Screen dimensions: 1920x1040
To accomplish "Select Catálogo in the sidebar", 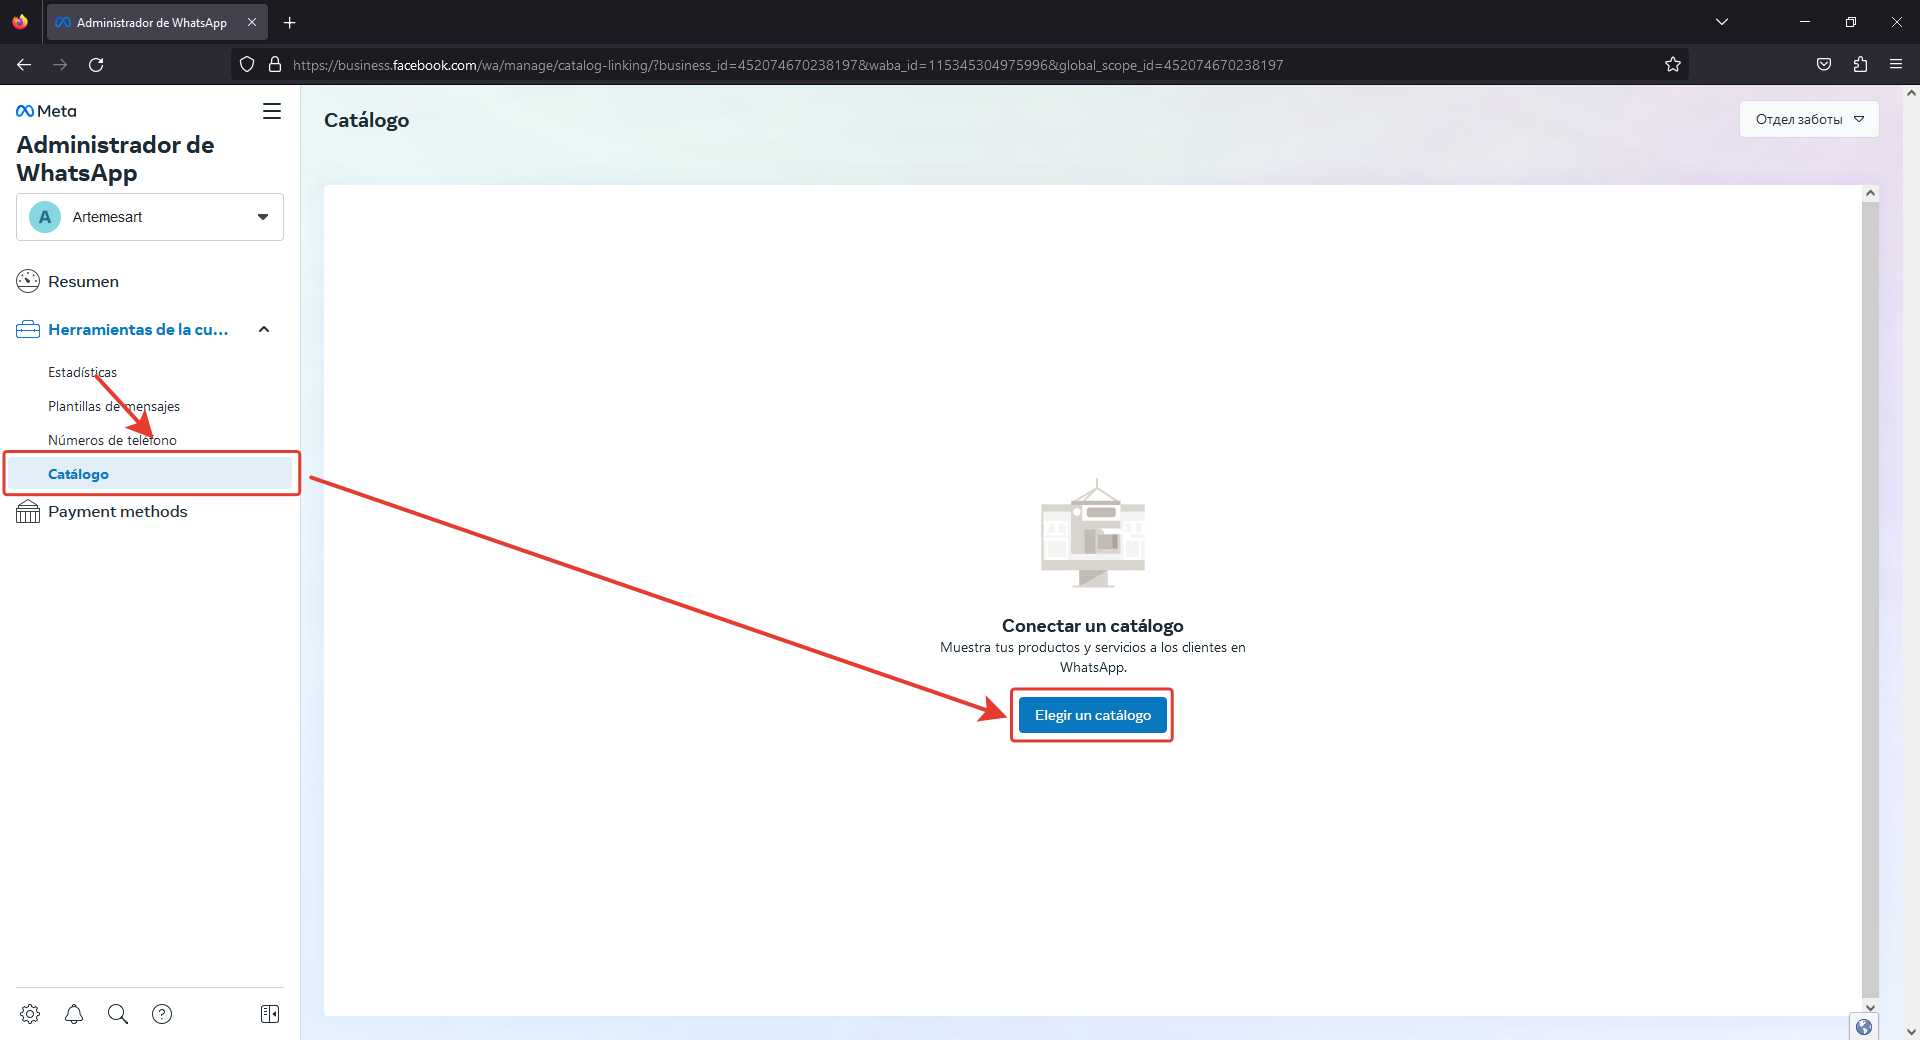I will tap(150, 474).
